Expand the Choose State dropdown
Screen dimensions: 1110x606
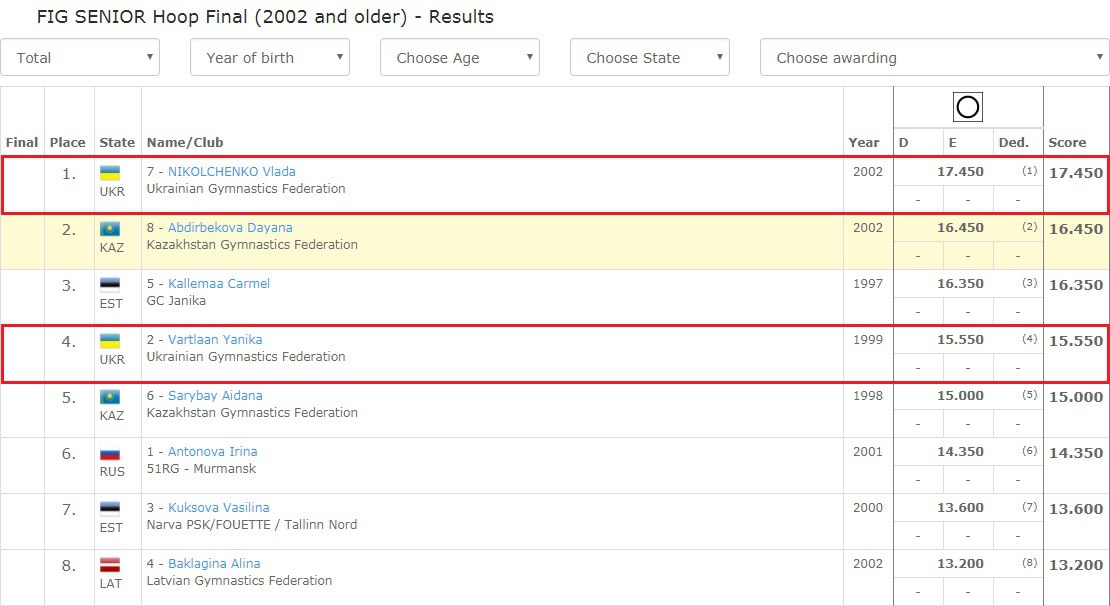tap(650, 58)
